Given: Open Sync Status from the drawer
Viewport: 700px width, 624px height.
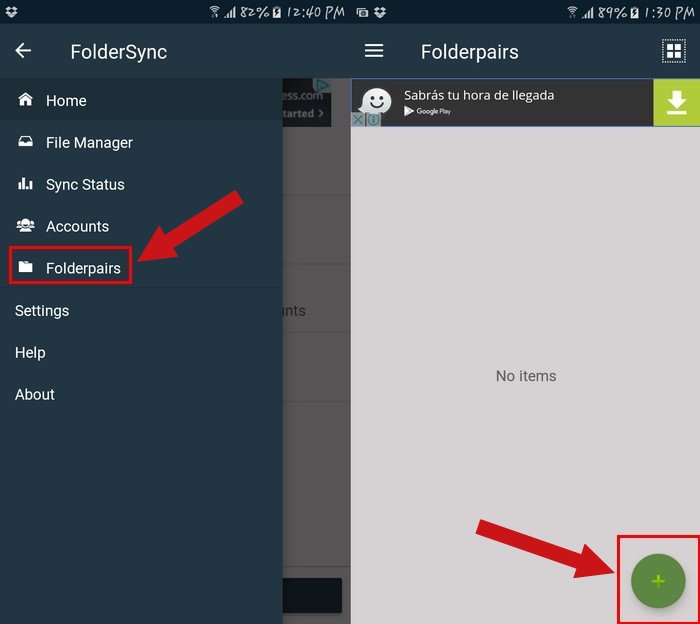Looking at the screenshot, I should point(85,184).
